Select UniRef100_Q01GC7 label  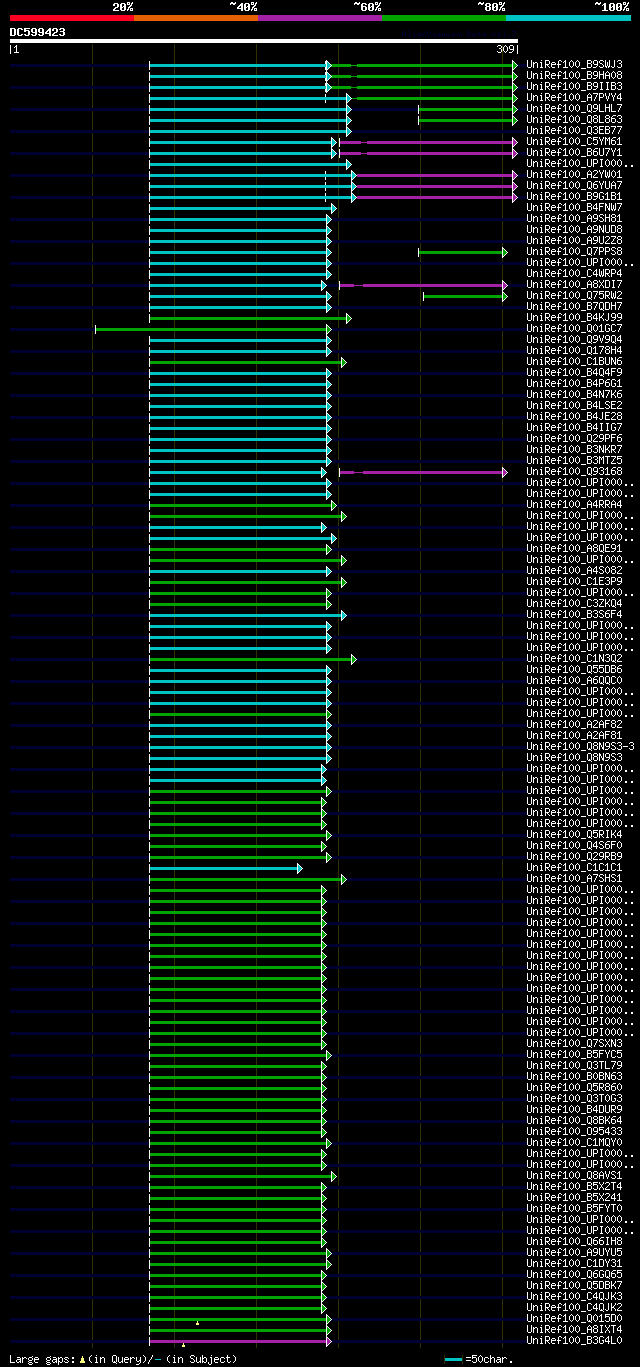point(574,328)
